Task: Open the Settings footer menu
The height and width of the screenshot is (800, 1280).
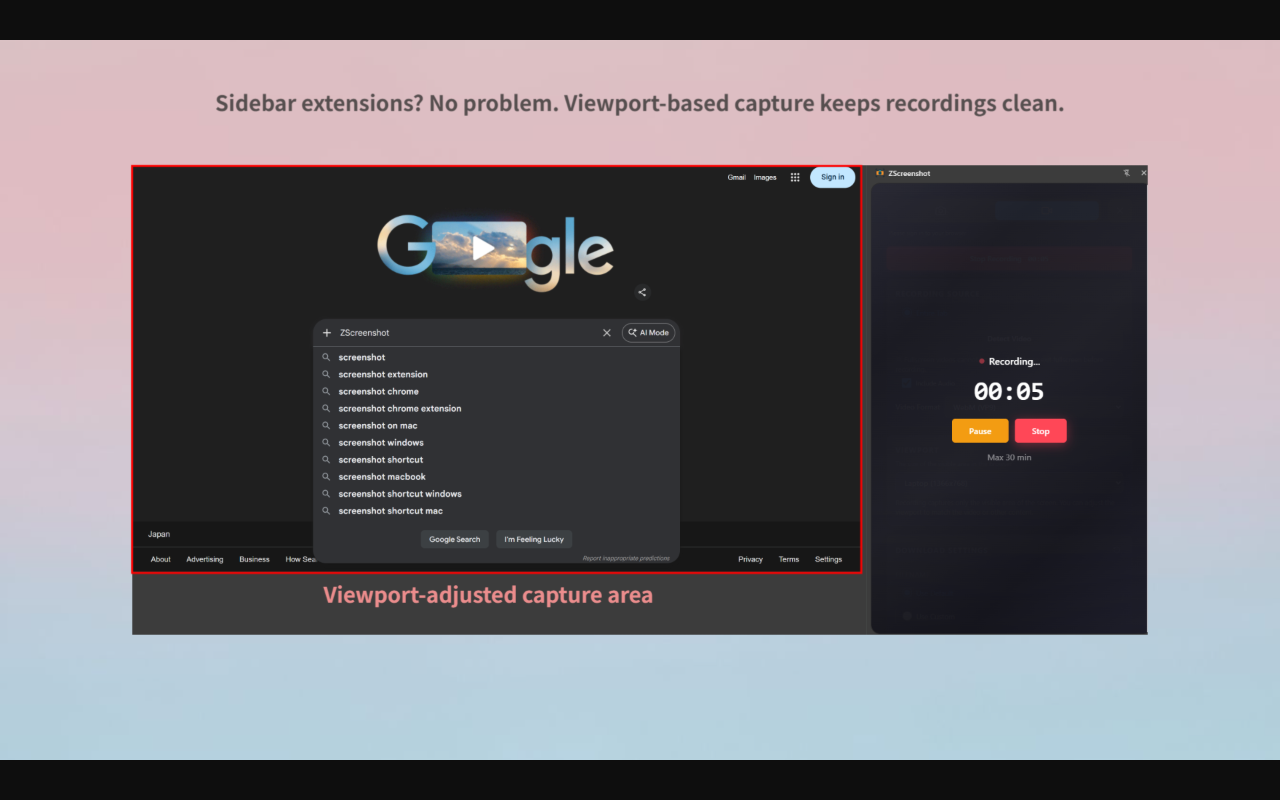Action: [828, 559]
